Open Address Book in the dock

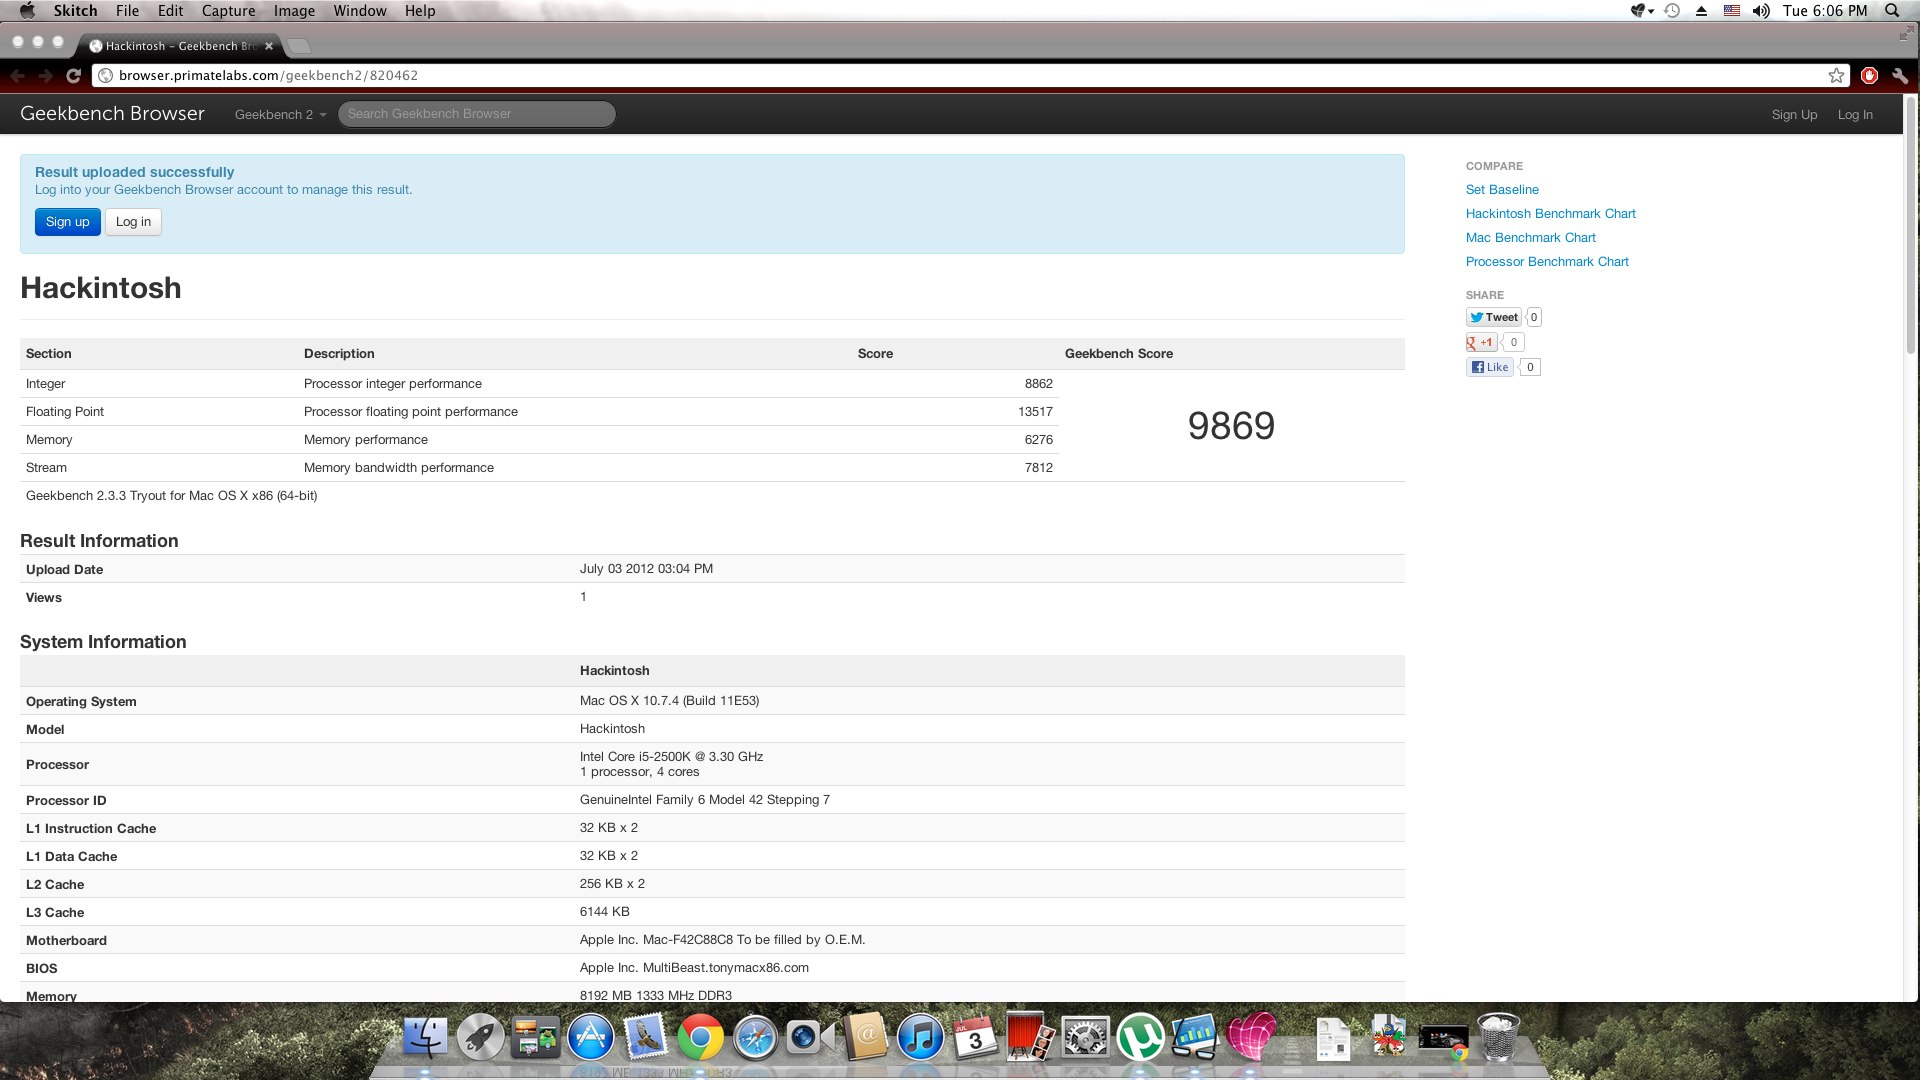[866, 1037]
